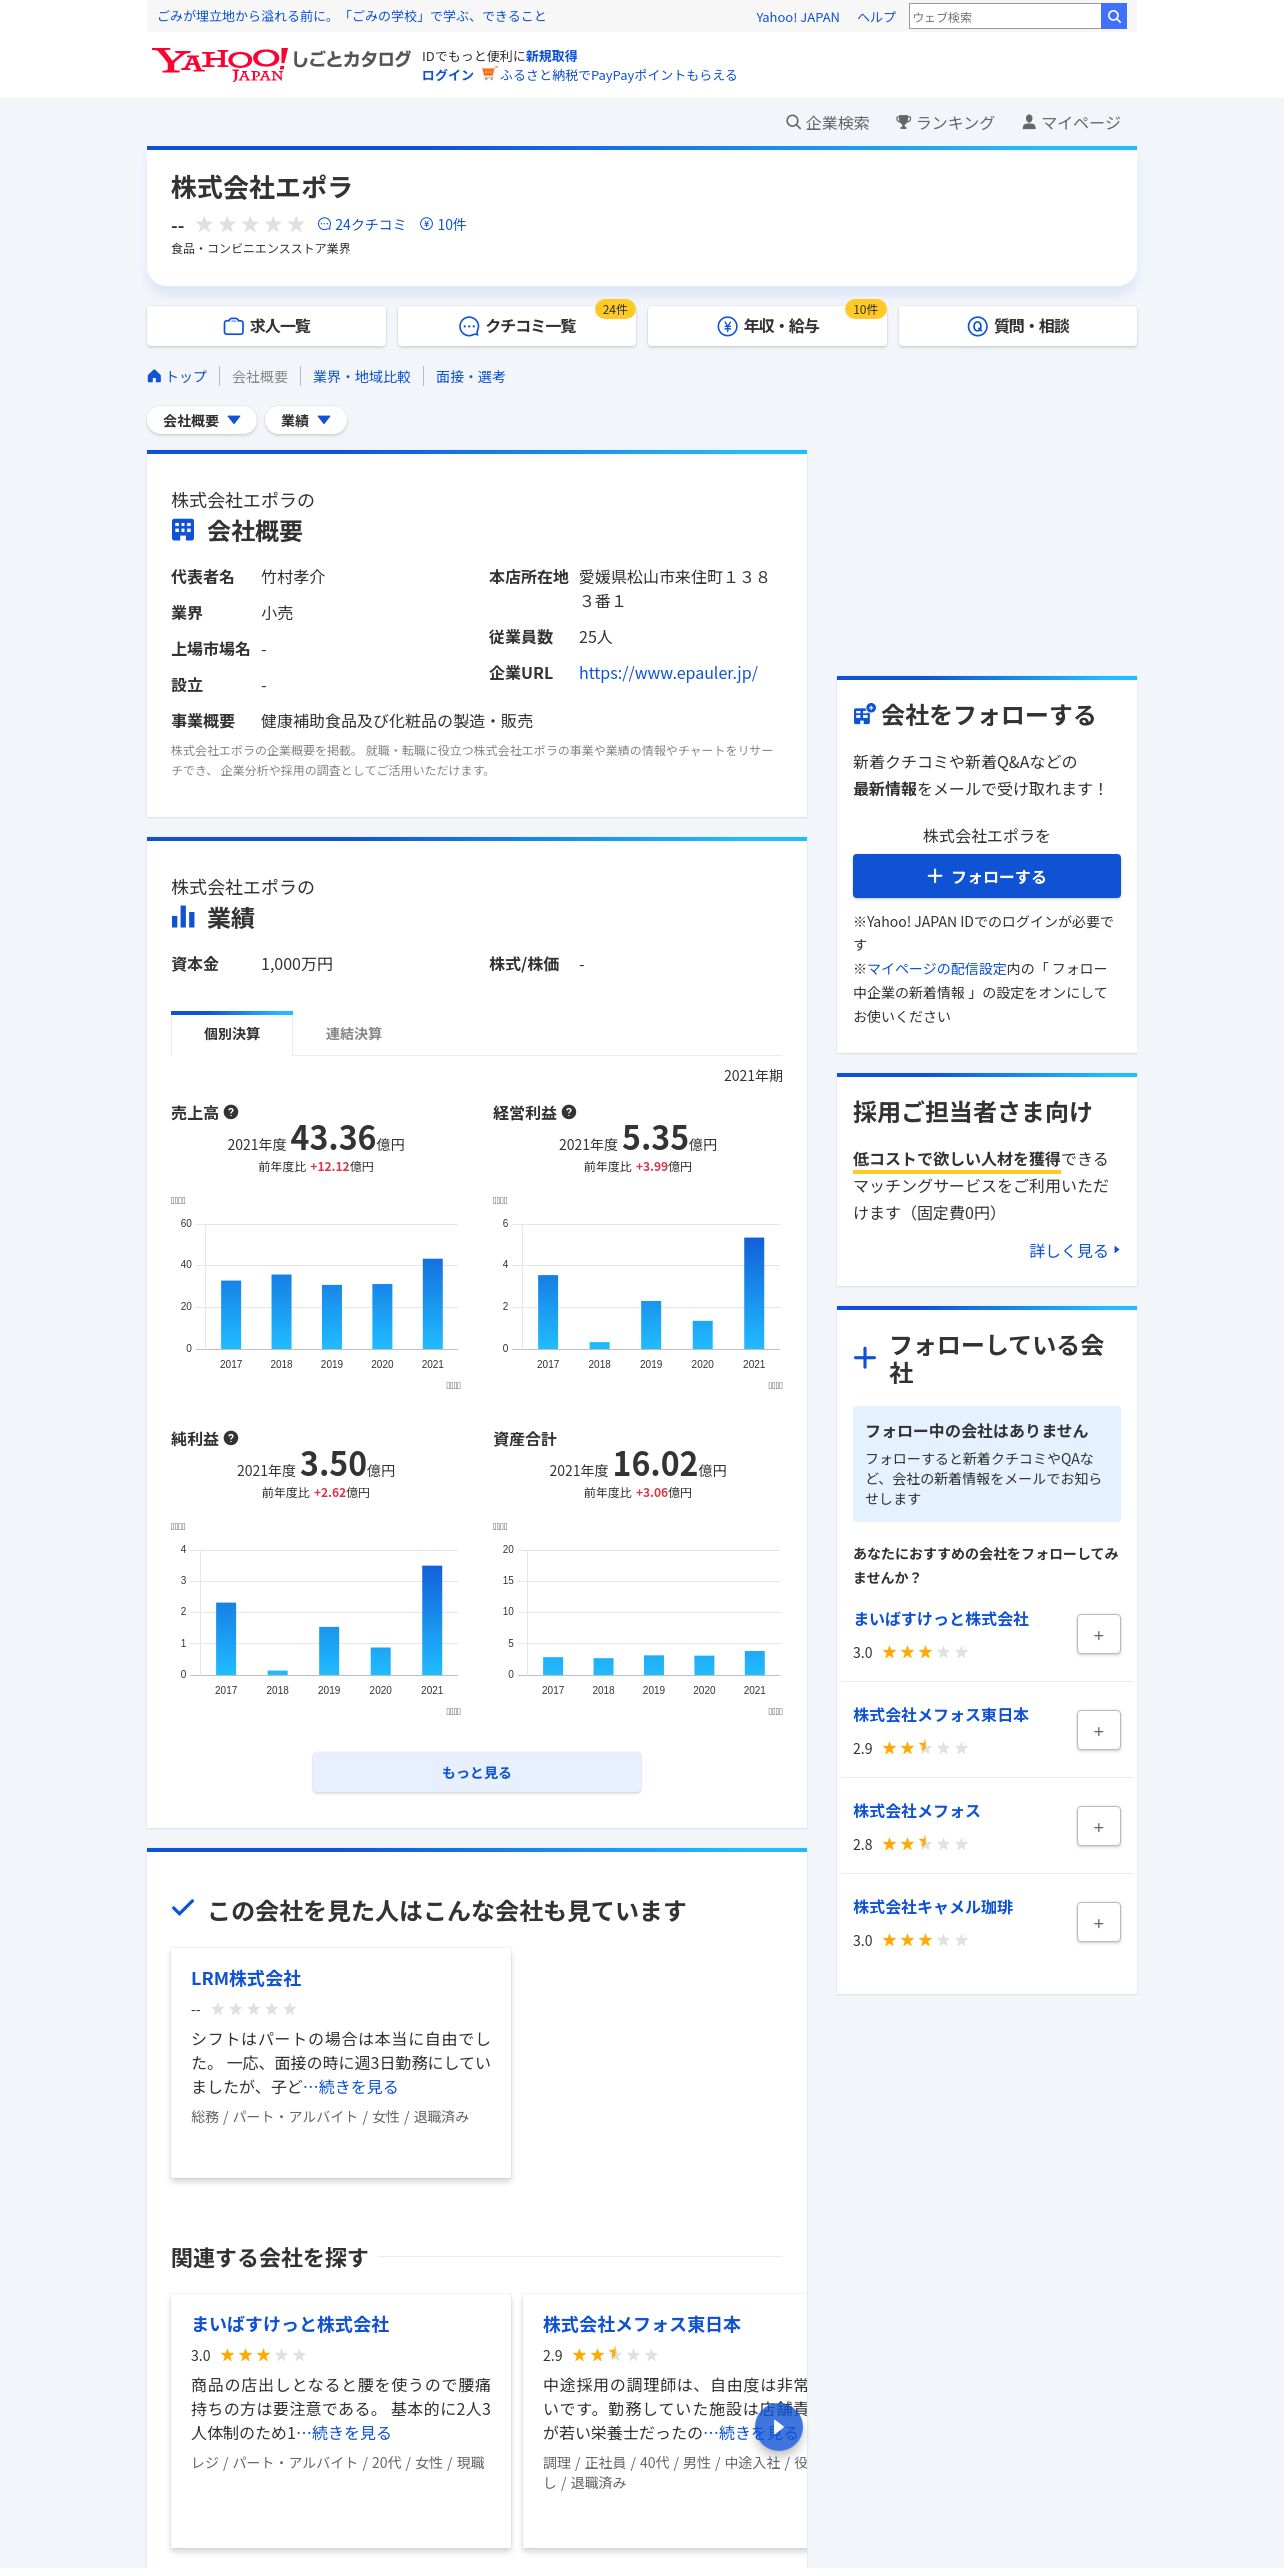This screenshot has height=2568, width=1284.
Task: Click 続きを見る in まいばすけっと card
Action: coord(351,2432)
